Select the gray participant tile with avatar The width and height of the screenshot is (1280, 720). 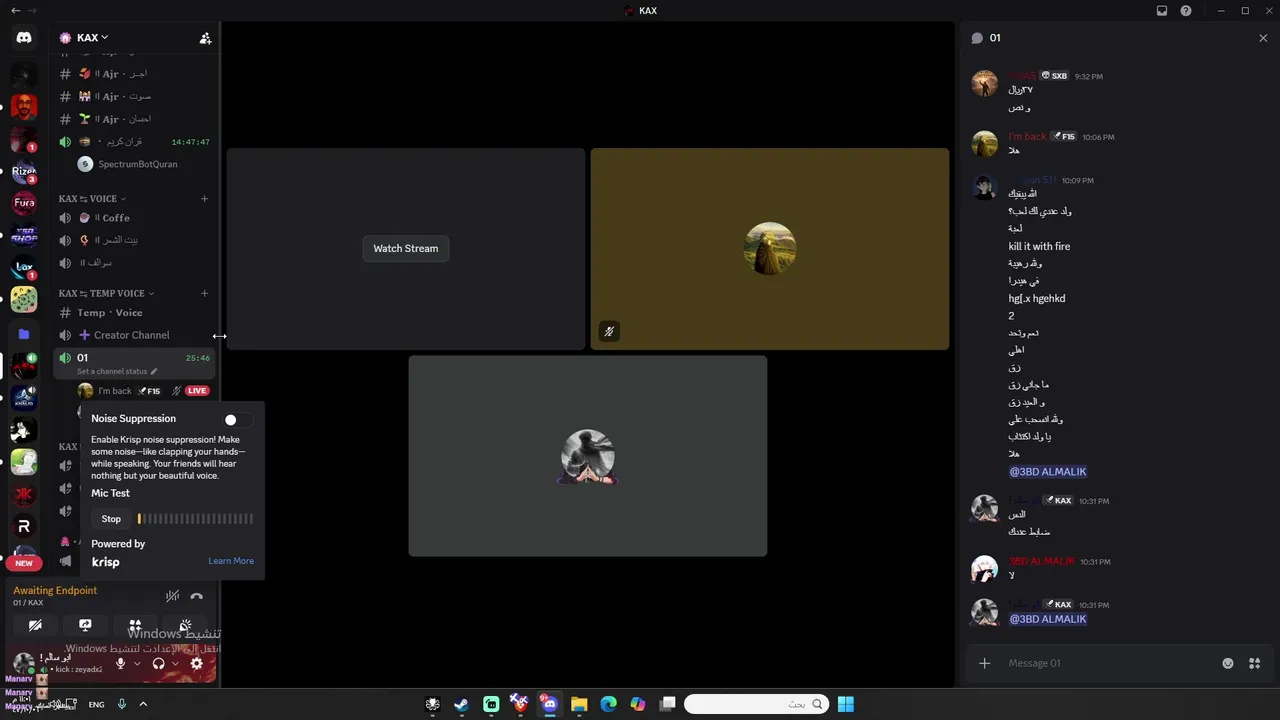587,456
